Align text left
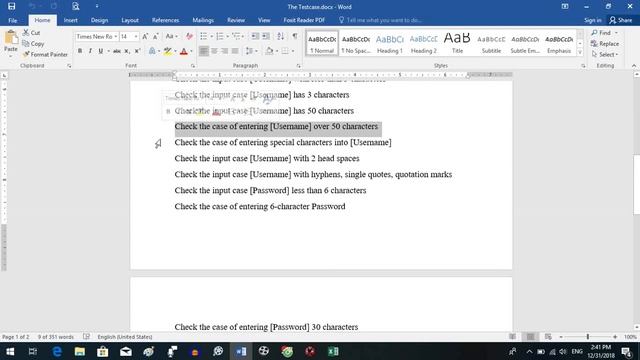This screenshot has width=640, height=360. [x=204, y=51]
